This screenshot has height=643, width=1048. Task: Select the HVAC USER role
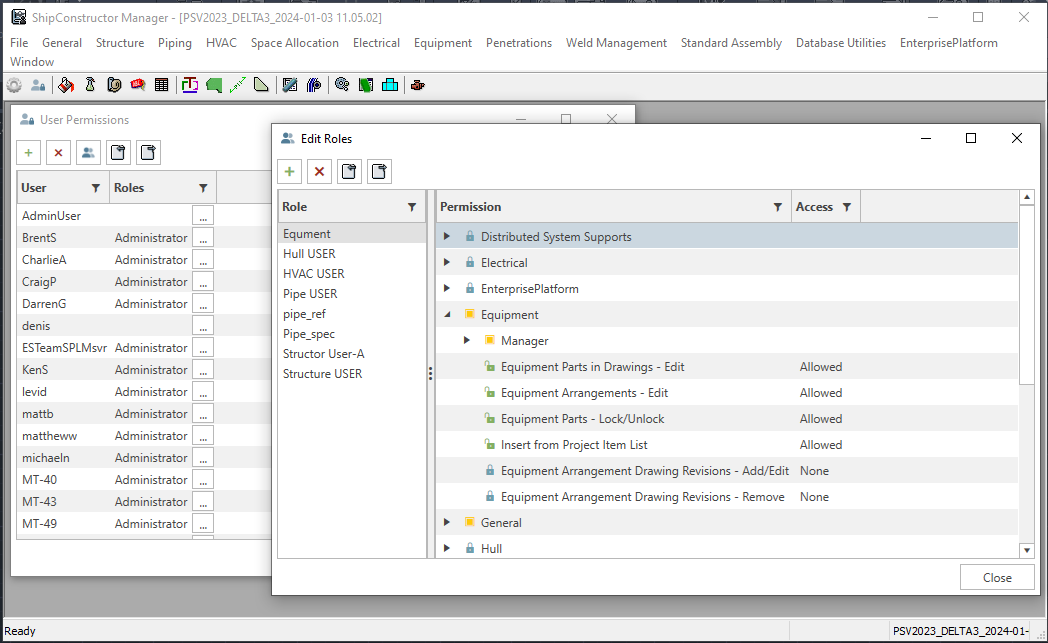click(x=352, y=274)
